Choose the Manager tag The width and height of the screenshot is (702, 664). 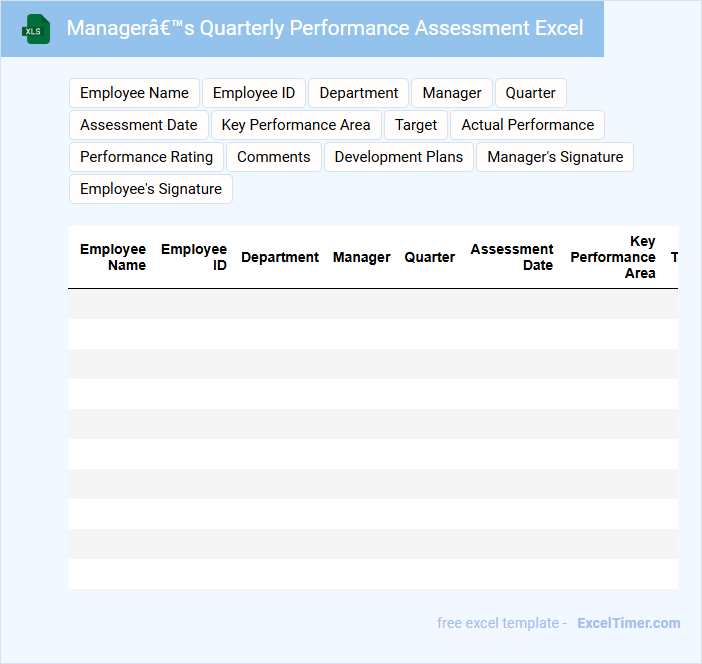(x=452, y=93)
